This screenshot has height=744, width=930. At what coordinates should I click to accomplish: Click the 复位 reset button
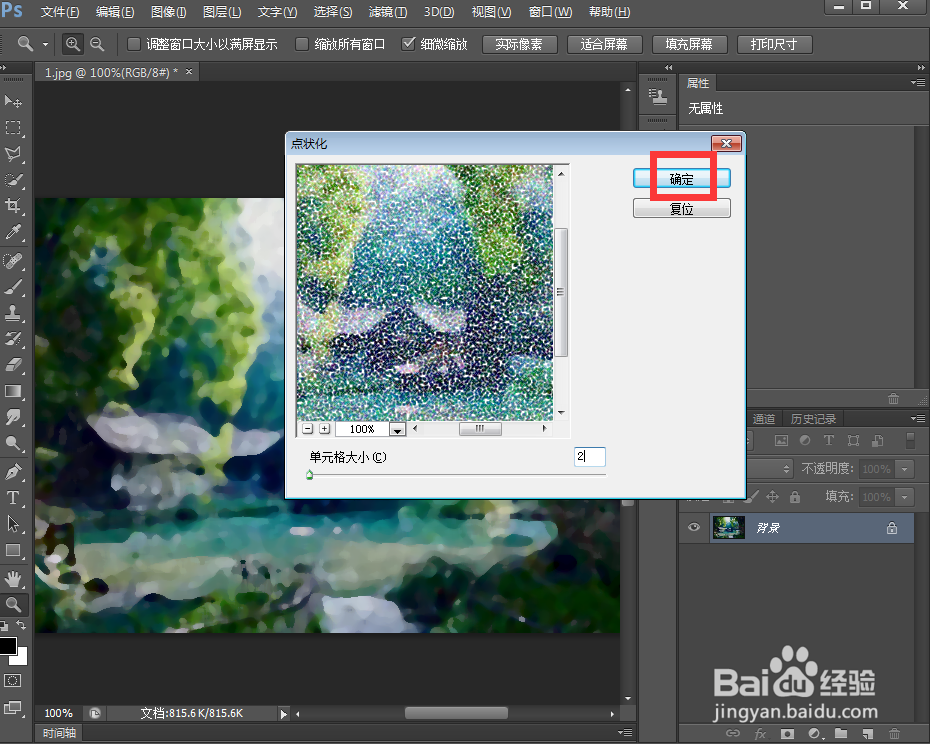coord(681,207)
